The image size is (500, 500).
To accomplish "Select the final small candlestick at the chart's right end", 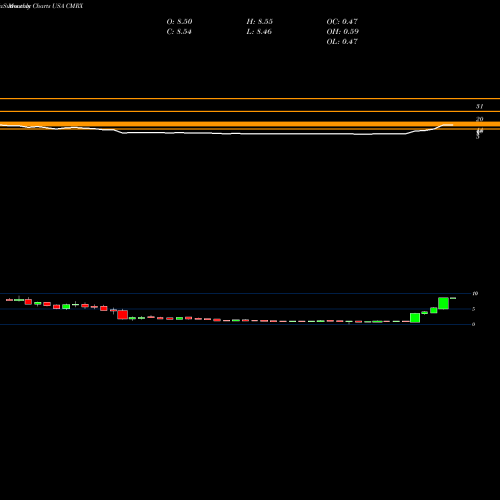I will [453, 298].
